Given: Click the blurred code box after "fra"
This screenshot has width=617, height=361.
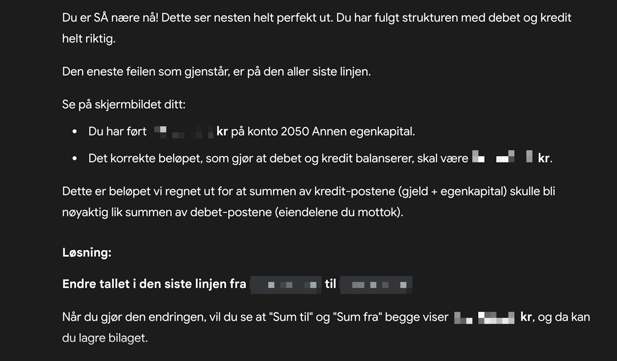Looking at the screenshot, I should click(x=286, y=285).
